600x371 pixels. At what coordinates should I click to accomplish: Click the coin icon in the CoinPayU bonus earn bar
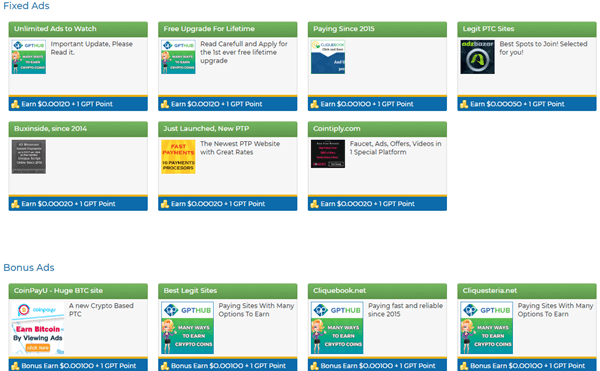(15, 366)
